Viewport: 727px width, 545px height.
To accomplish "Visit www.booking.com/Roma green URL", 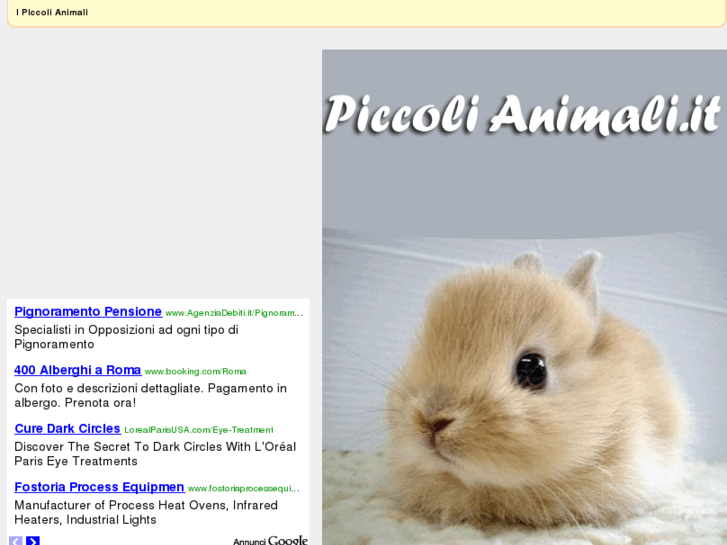I will tap(195, 372).
